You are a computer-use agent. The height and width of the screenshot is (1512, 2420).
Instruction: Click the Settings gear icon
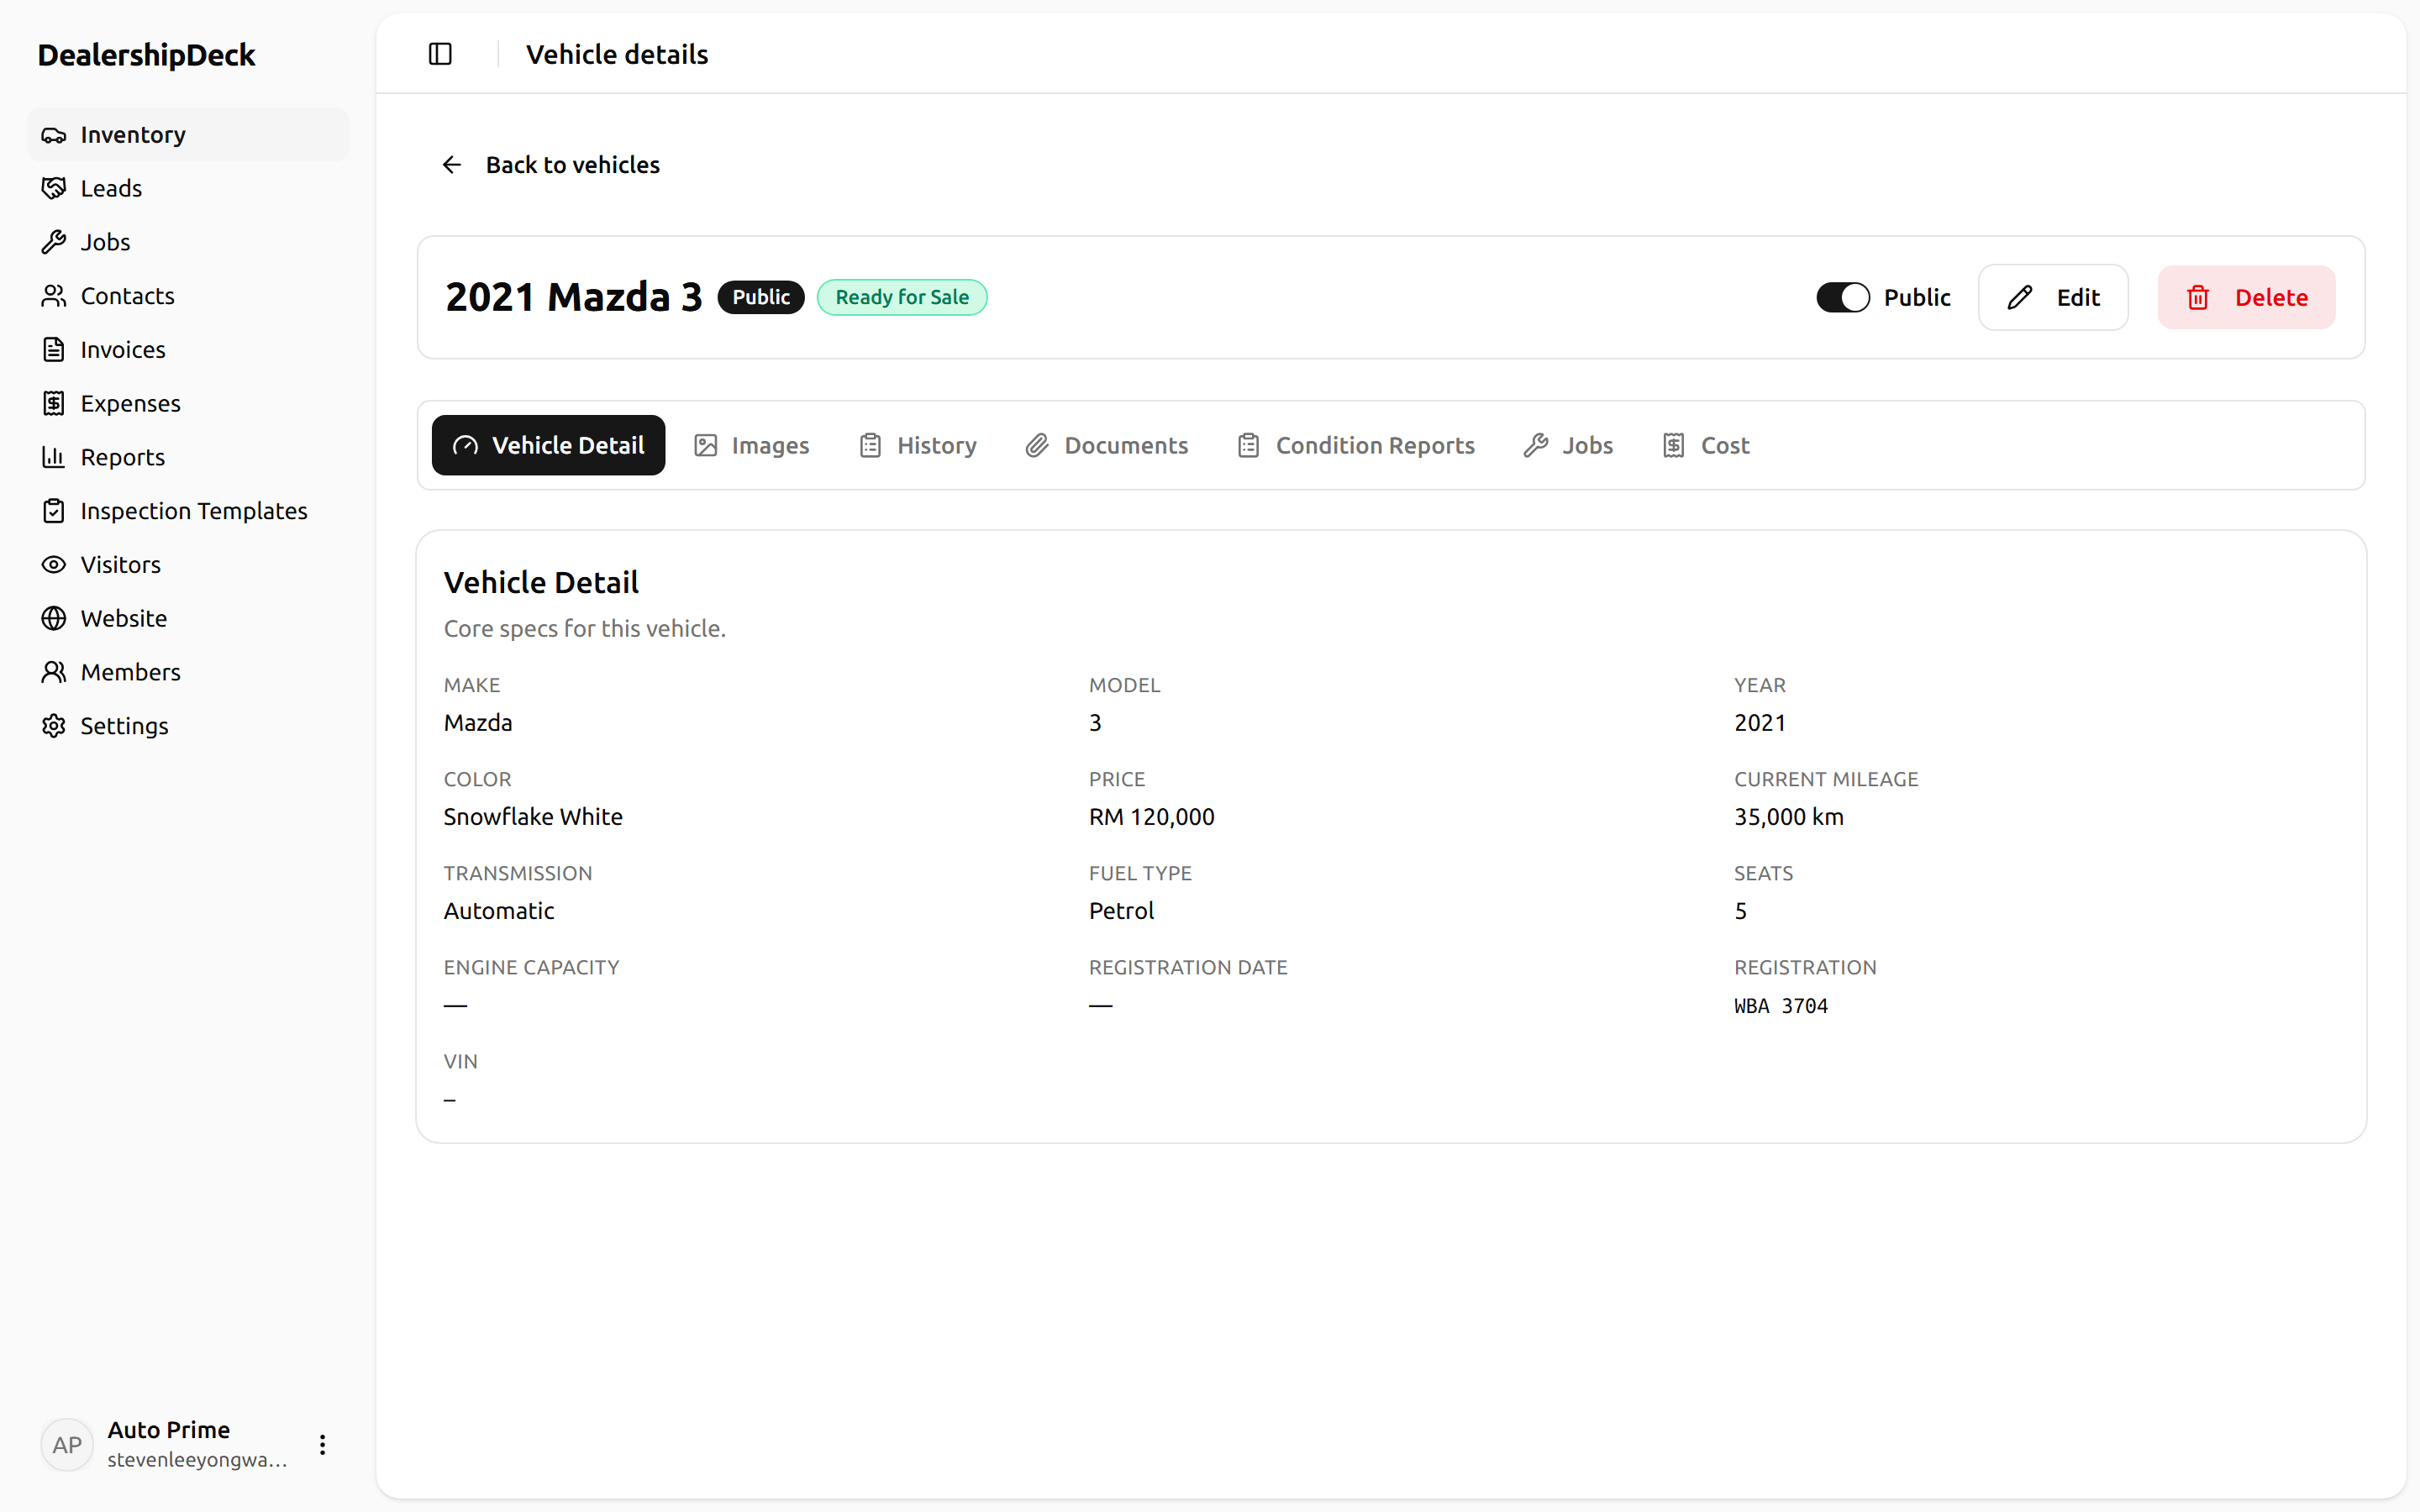pyautogui.click(x=54, y=726)
